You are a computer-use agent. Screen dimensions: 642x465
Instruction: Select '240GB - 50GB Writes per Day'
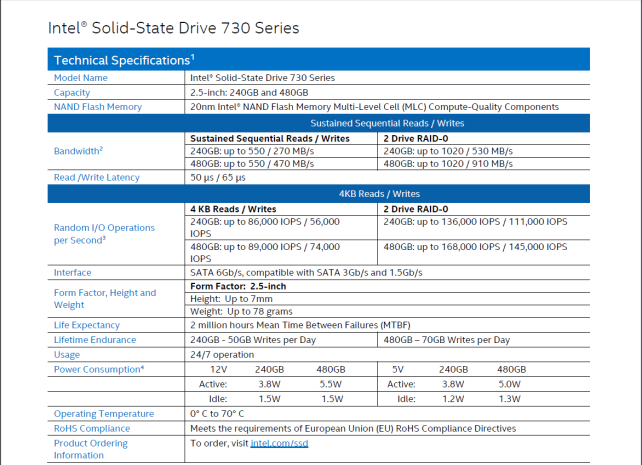click(x=253, y=340)
